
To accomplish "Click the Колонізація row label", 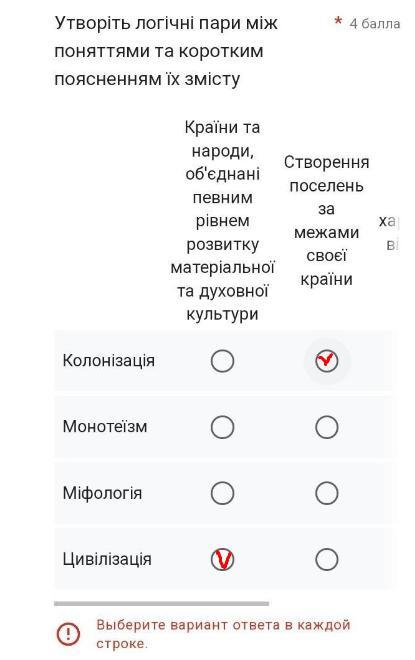I will point(109,361).
